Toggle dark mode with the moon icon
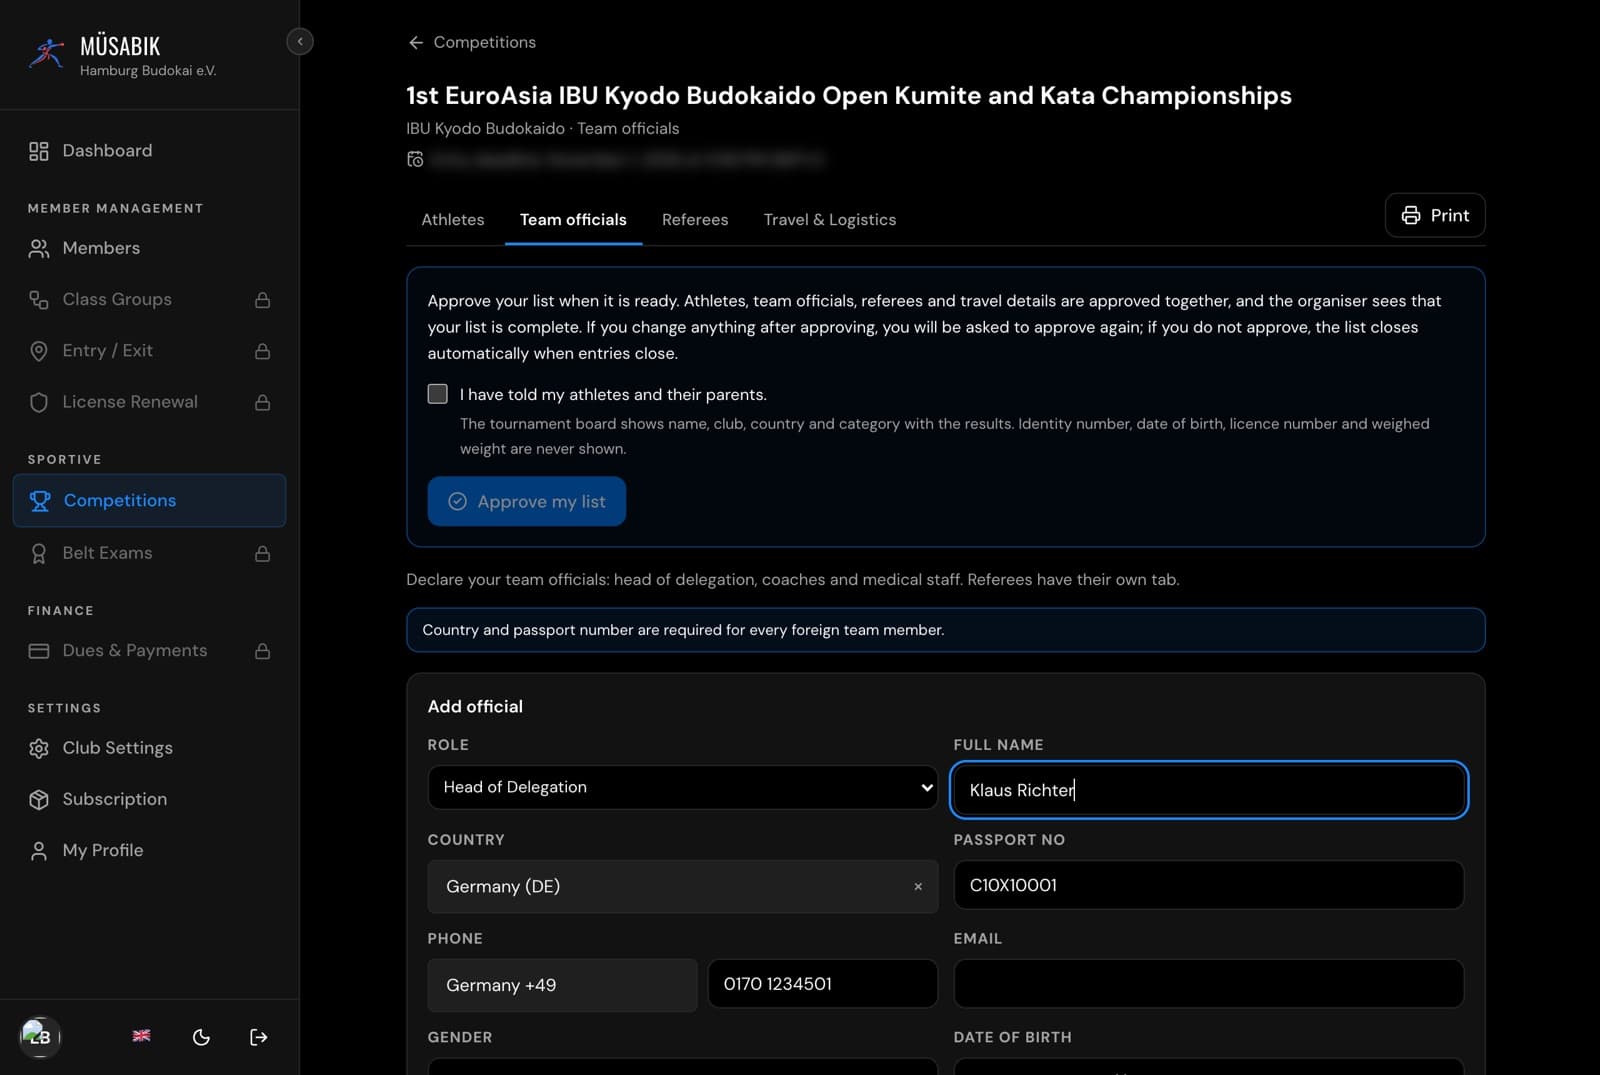 [x=201, y=1037]
